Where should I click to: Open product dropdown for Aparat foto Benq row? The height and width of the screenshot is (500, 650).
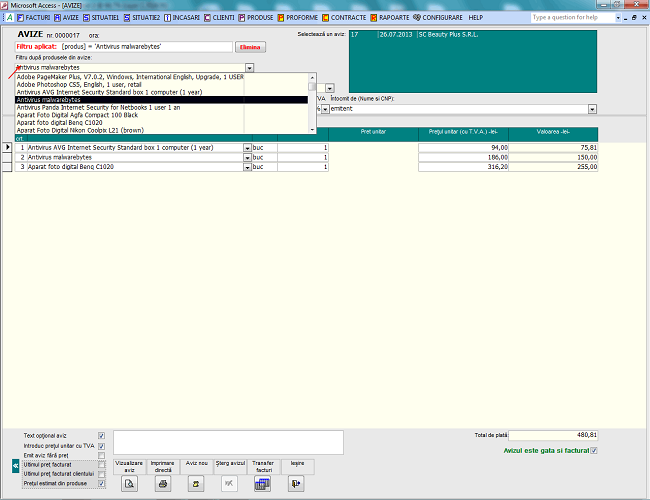[247, 166]
